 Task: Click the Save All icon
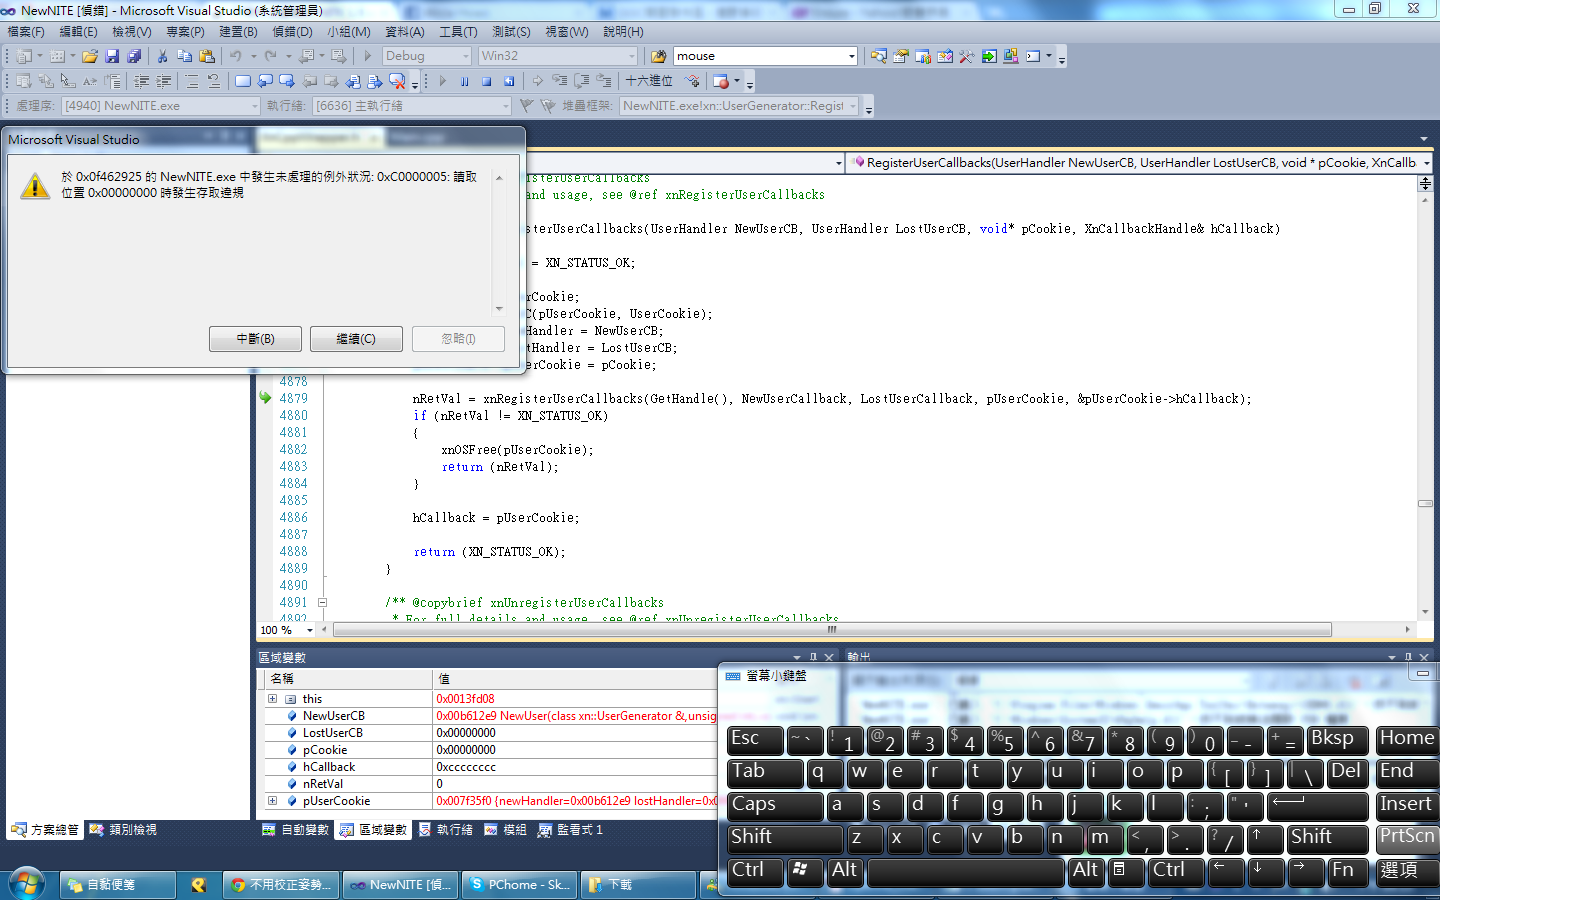pyautogui.click(x=134, y=56)
